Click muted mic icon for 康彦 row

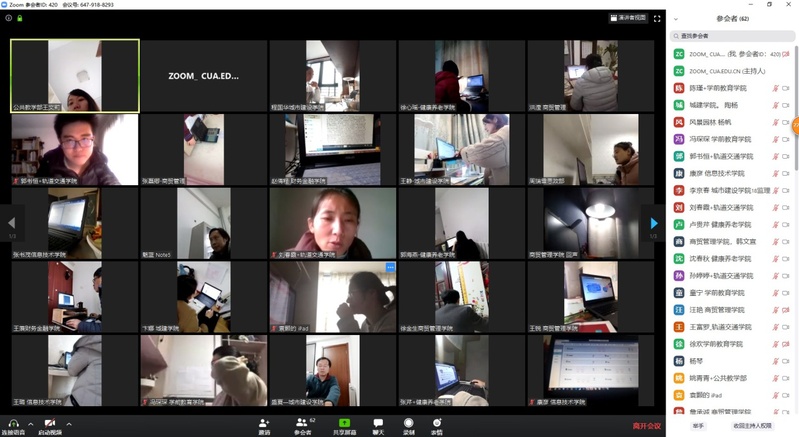tap(775, 173)
